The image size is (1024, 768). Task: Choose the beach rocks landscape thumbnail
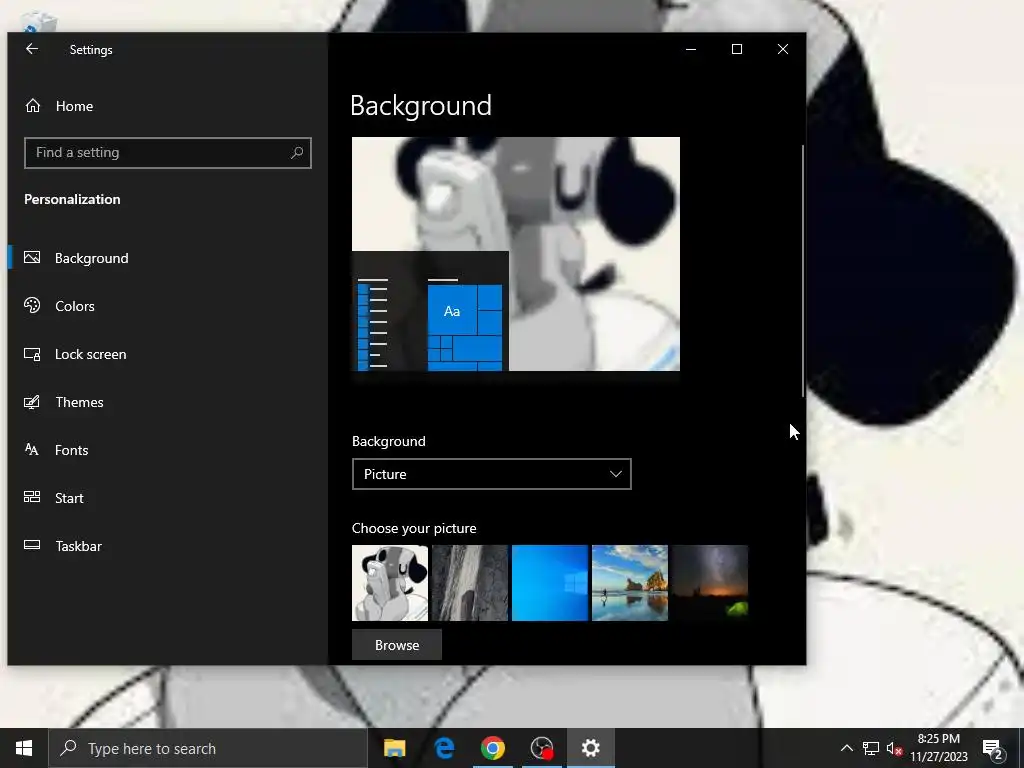click(x=630, y=583)
